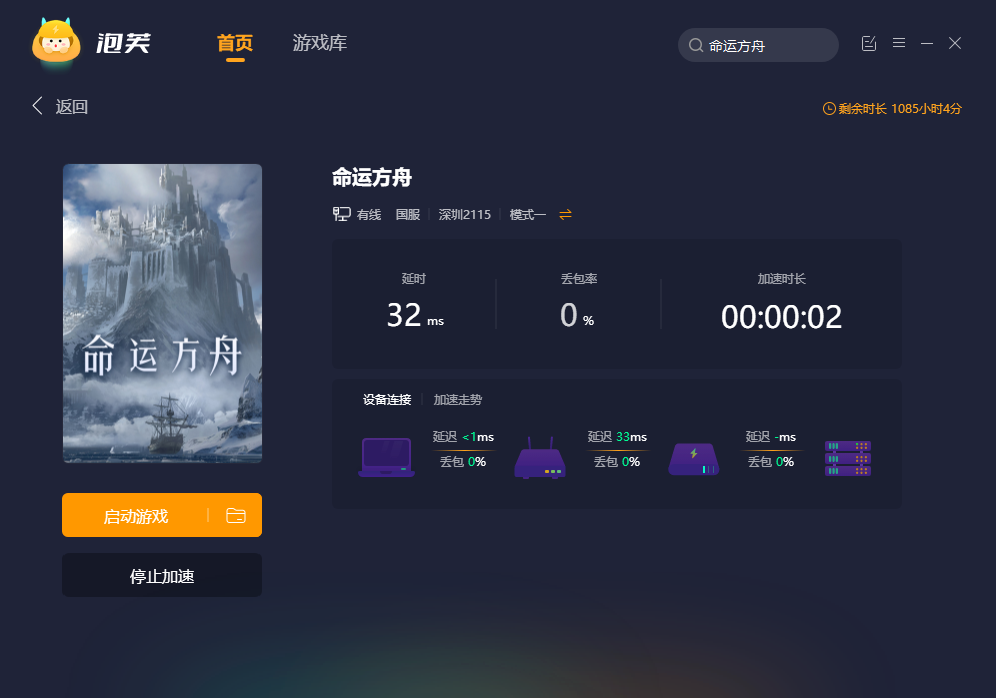This screenshot has width=996, height=698.
Task: Click 丢包 0% under the 33ms reading
Action: tap(617, 462)
